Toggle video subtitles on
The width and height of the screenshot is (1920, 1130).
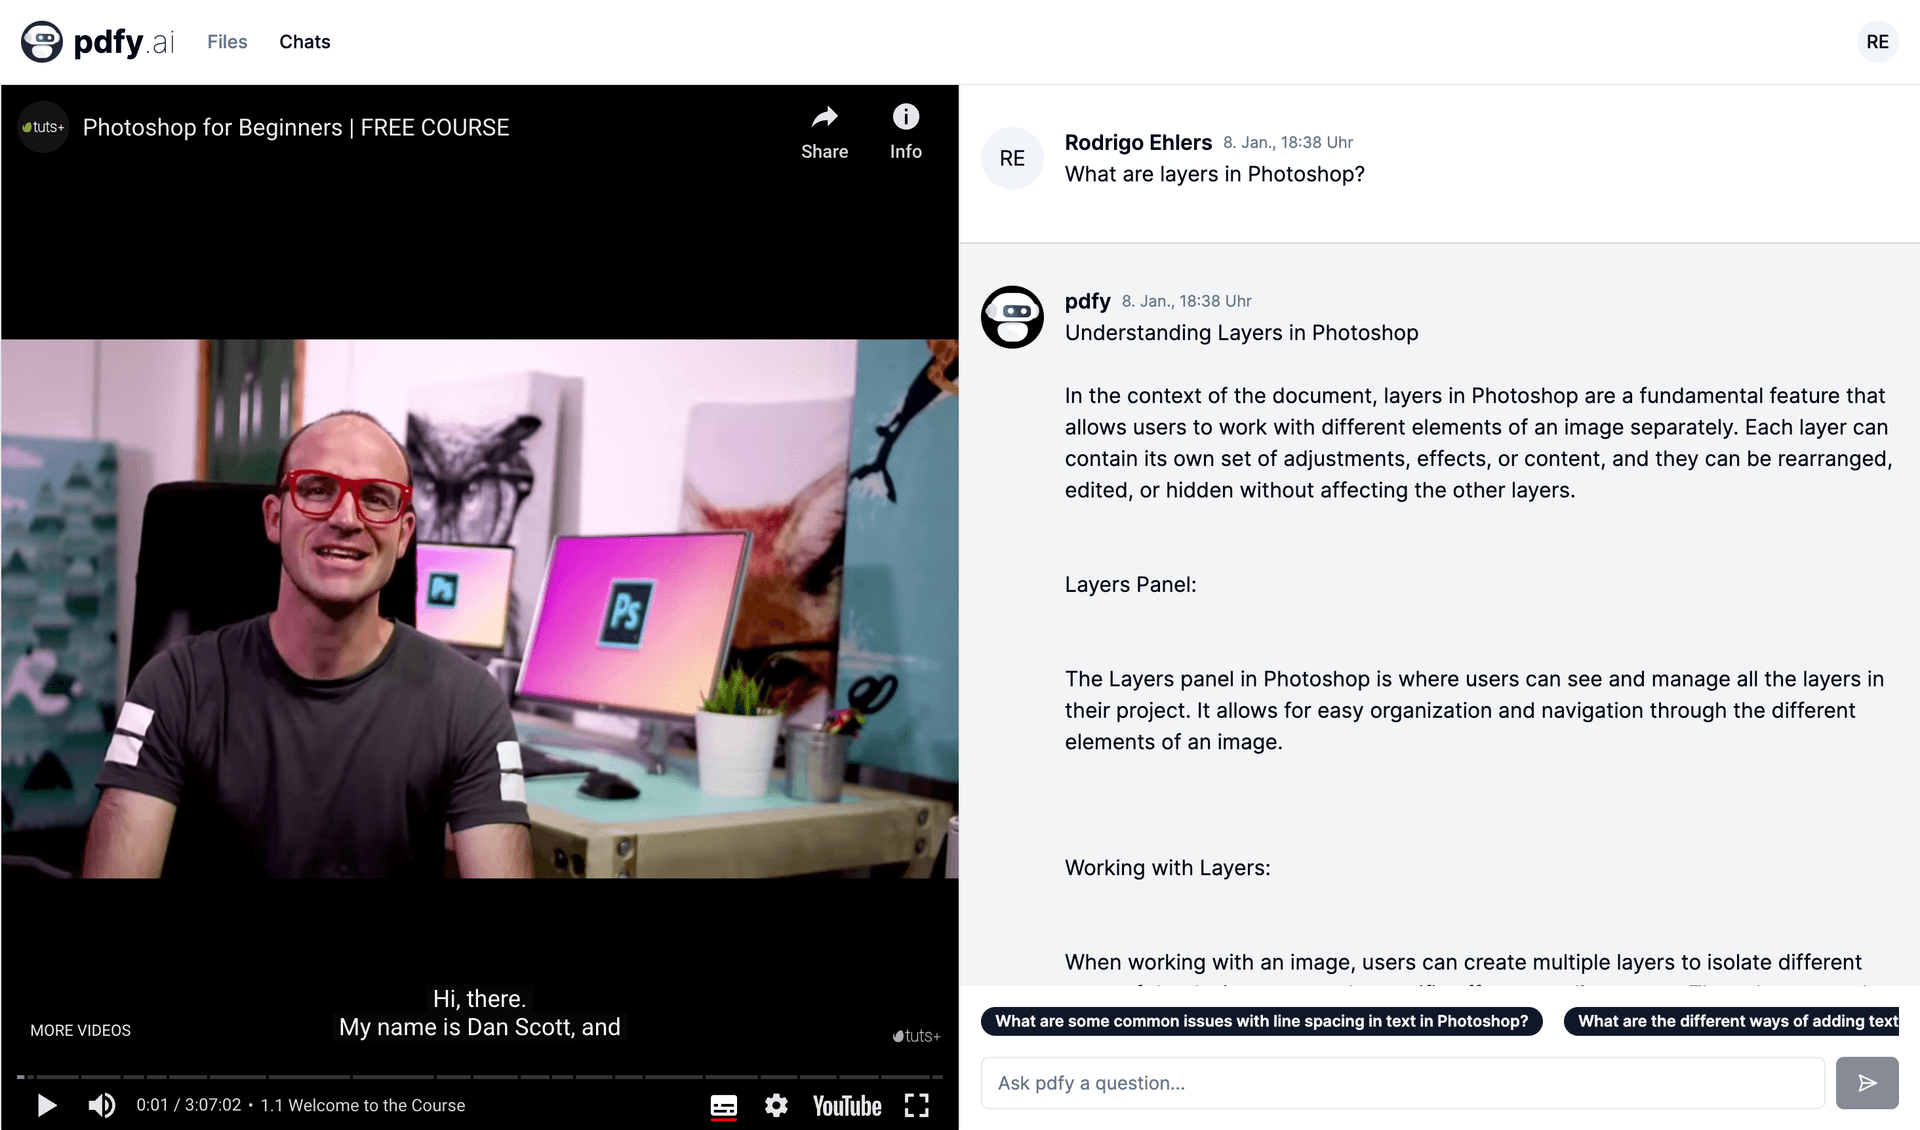[723, 1105]
